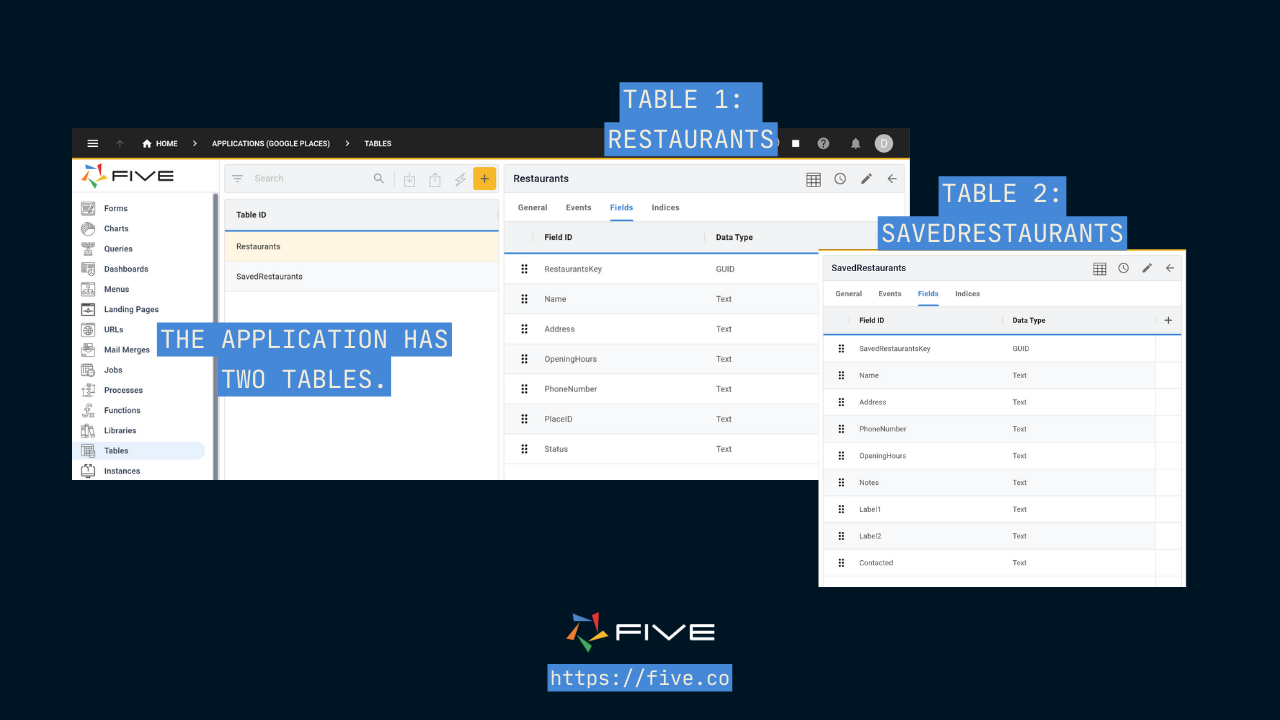The height and width of the screenshot is (720, 1280).
Task: Click the Functions sidebar icon
Action: point(88,410)
